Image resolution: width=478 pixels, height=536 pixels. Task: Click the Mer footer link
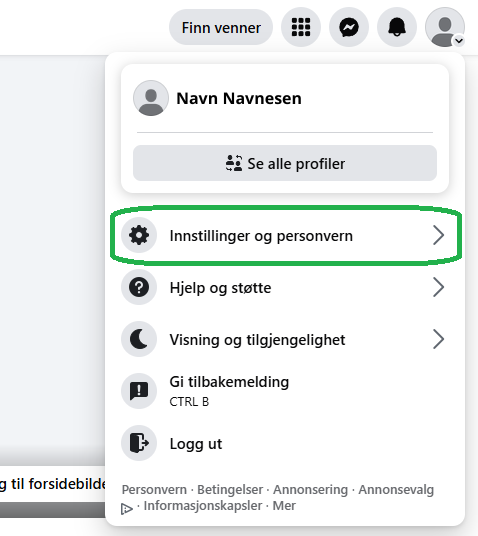coord(284,505)
